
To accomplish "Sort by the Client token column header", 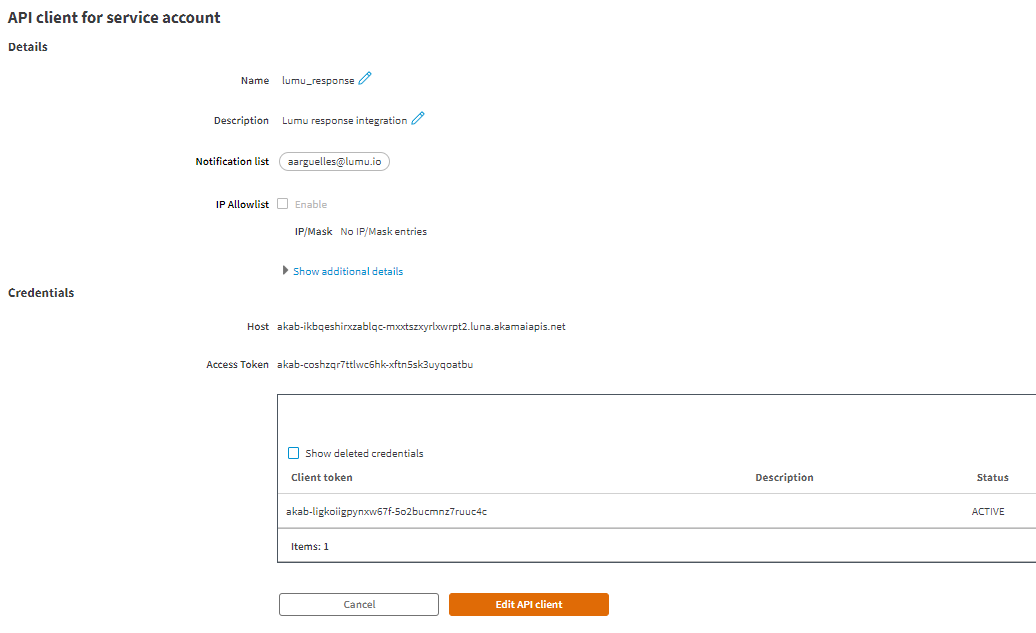I will coord(321,478).
